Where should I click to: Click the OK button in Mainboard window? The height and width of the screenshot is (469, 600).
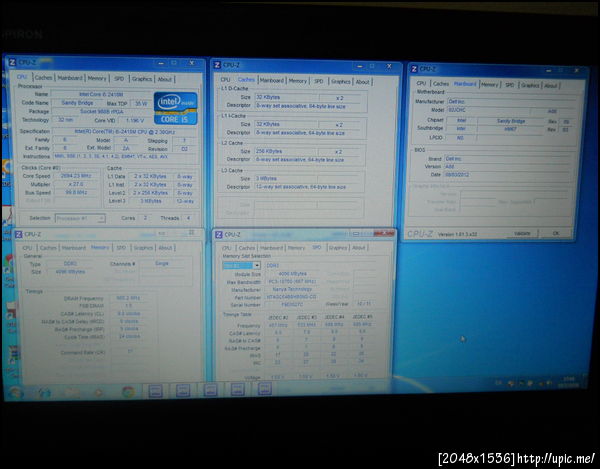tap(556, 233)
